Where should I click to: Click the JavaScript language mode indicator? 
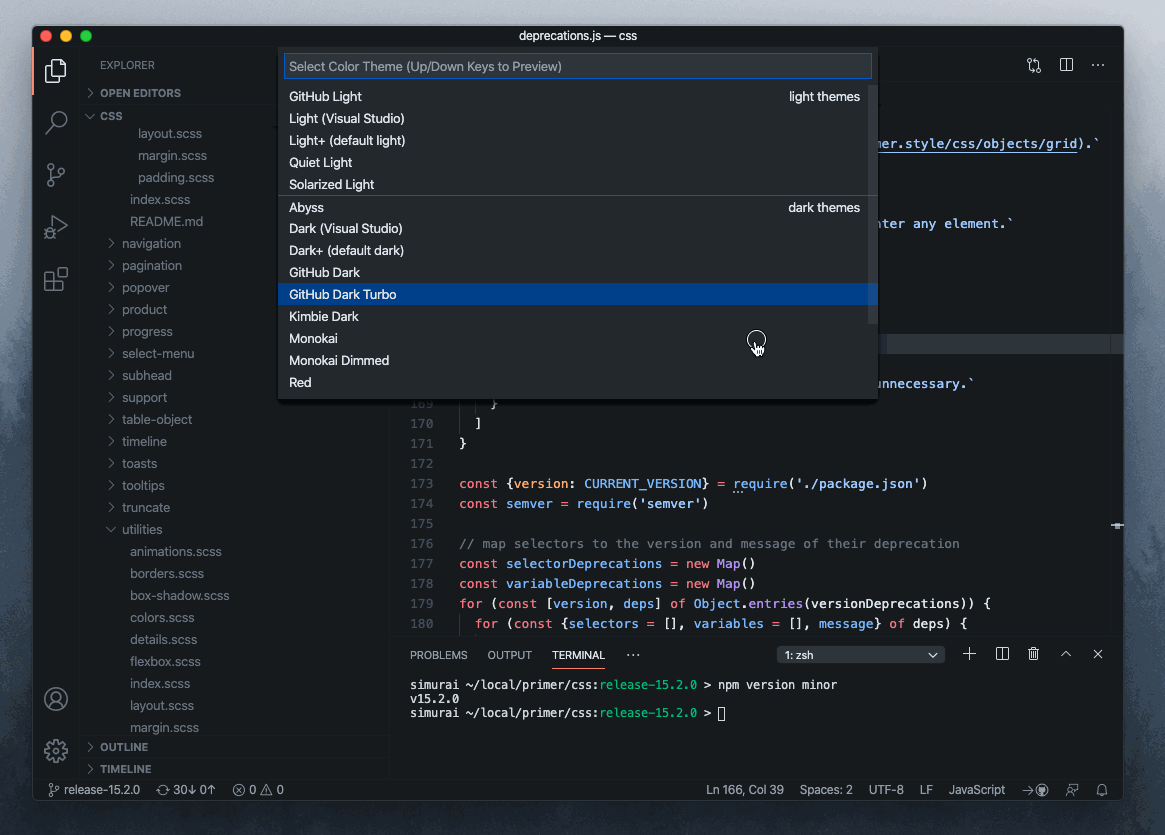[x=976, y=790]
